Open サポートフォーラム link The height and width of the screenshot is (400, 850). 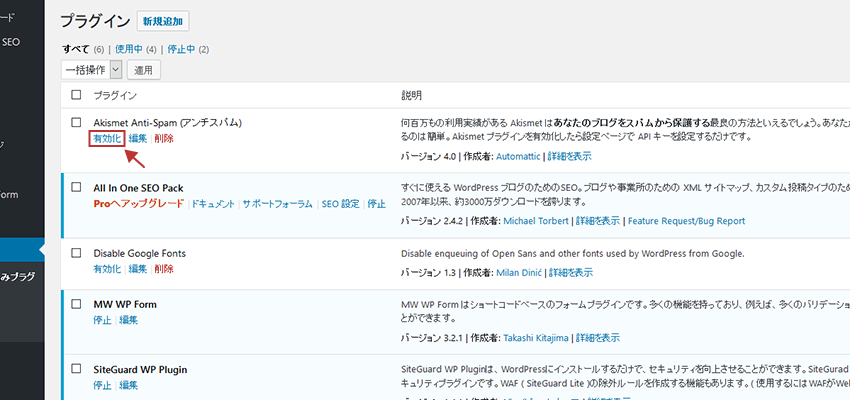(x=277, y=204)
